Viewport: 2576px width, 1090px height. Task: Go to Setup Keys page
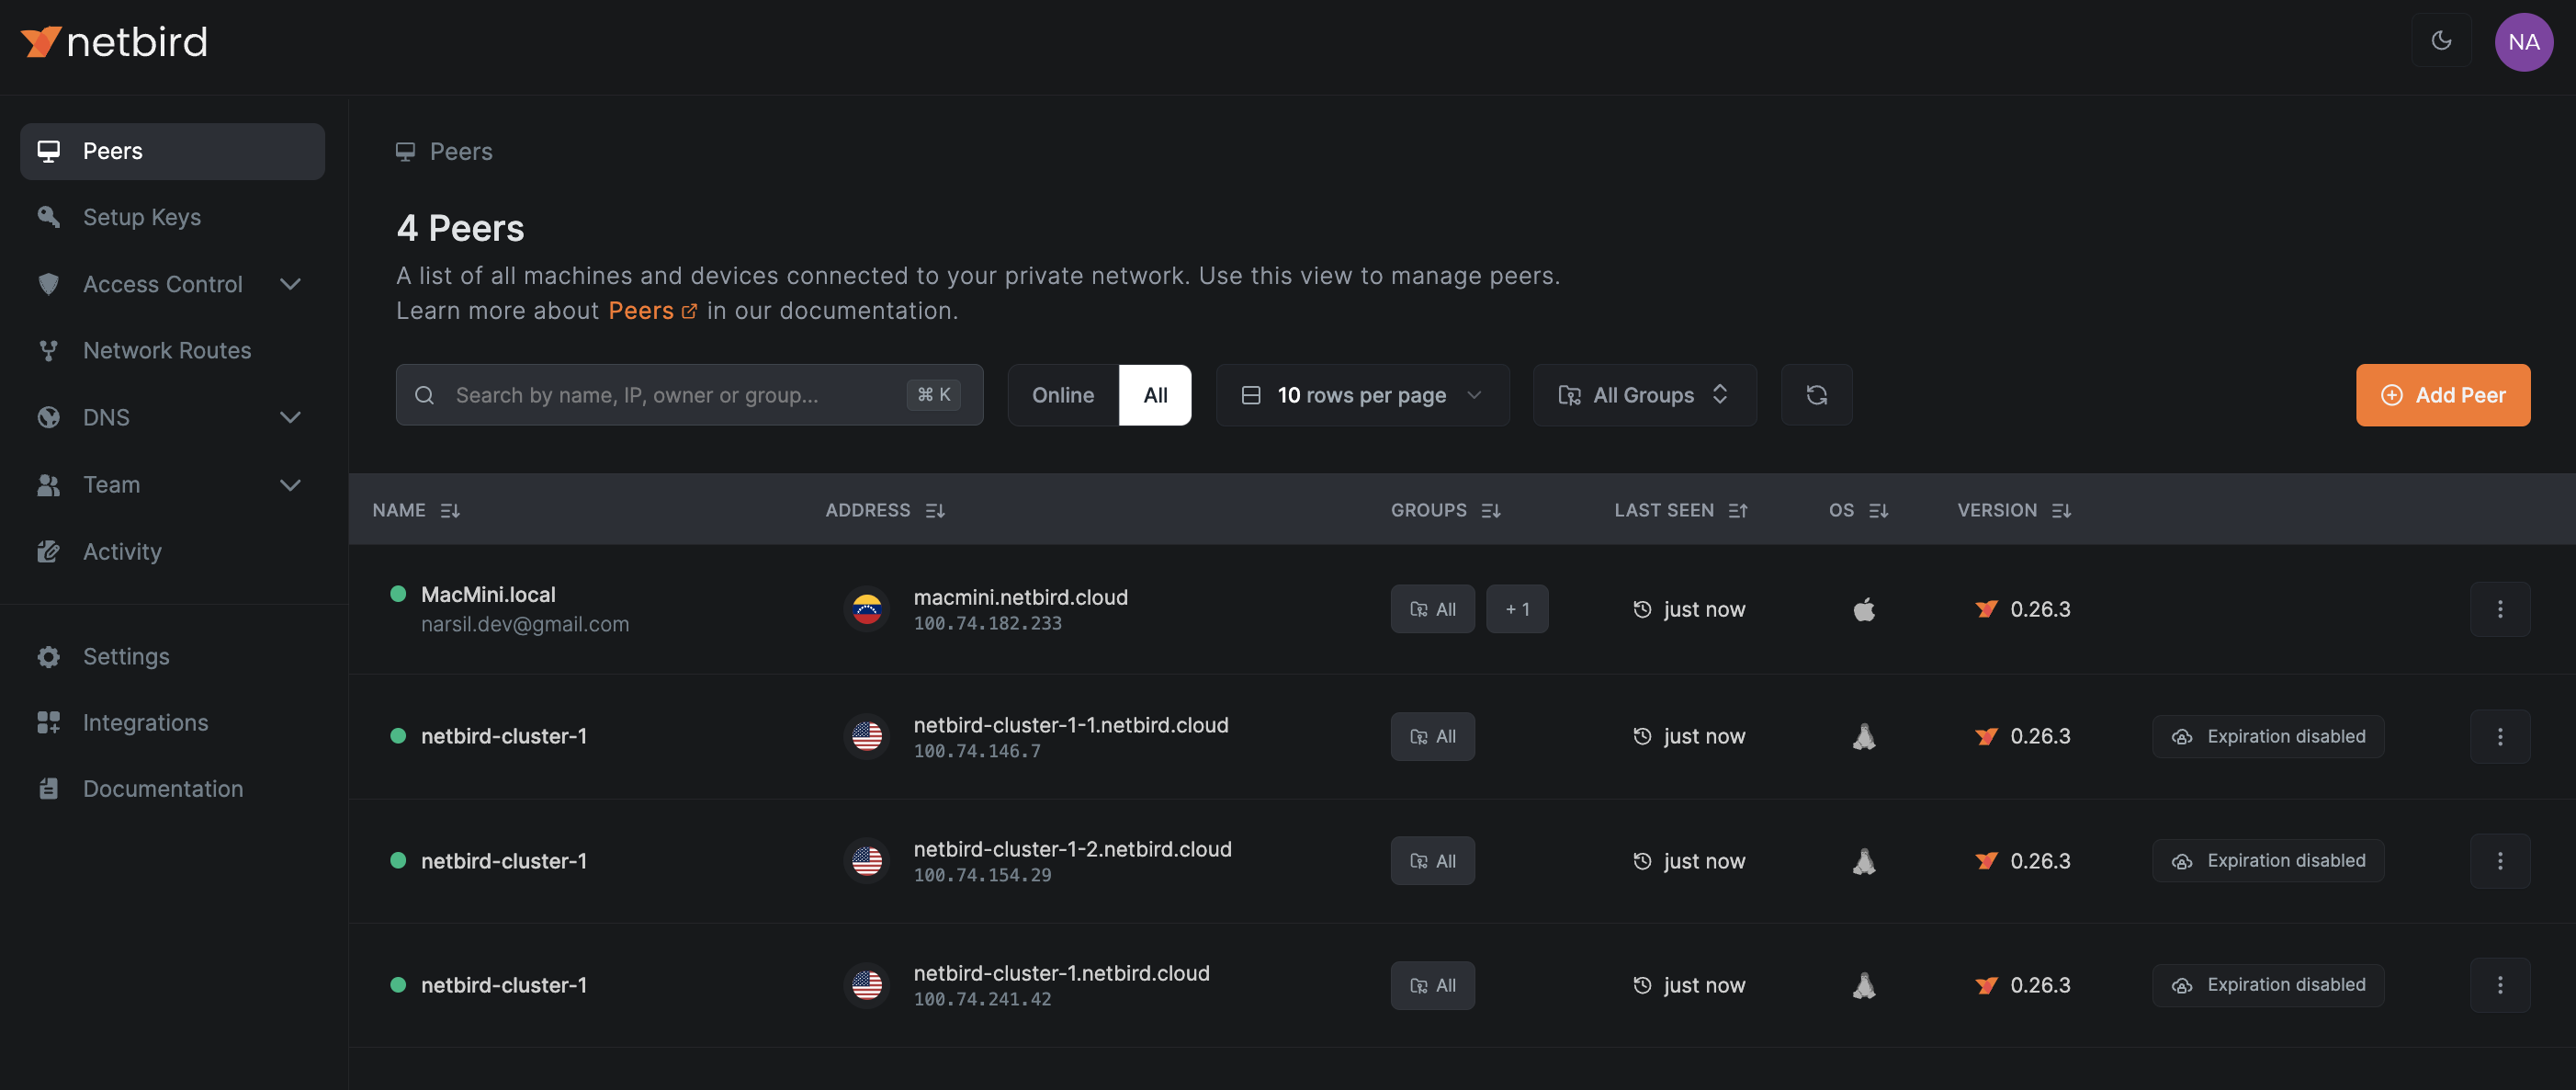click(x=142, y=217)
